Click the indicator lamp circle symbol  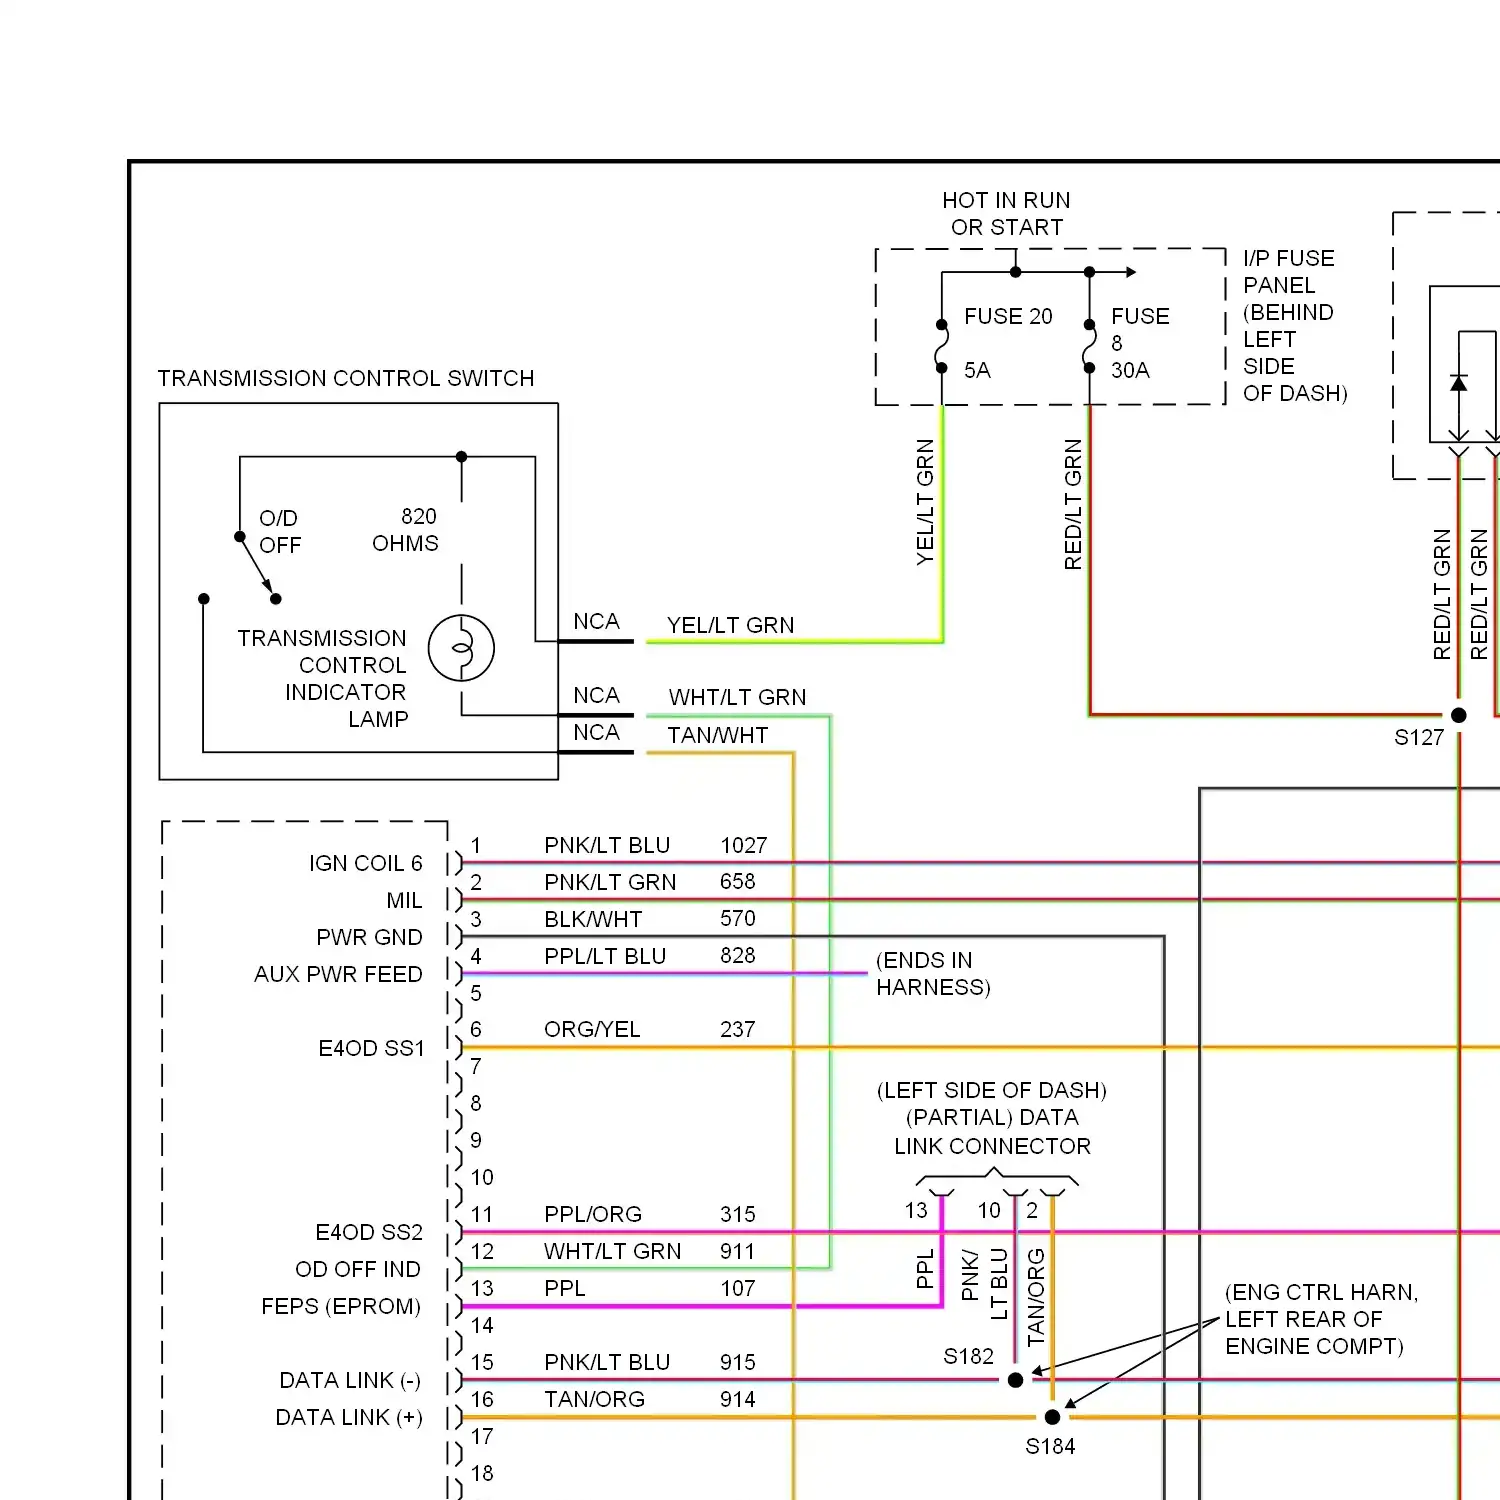(x=461, y=648)
